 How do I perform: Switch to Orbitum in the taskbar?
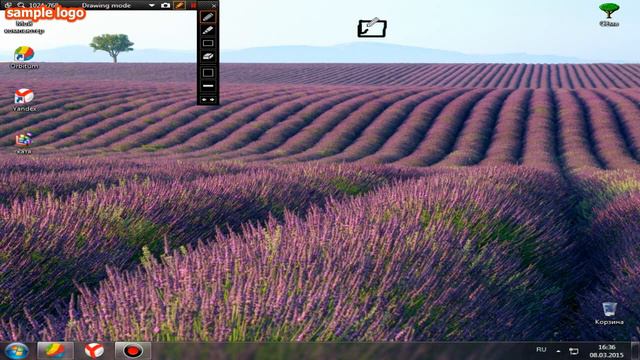tap(56, 351)
